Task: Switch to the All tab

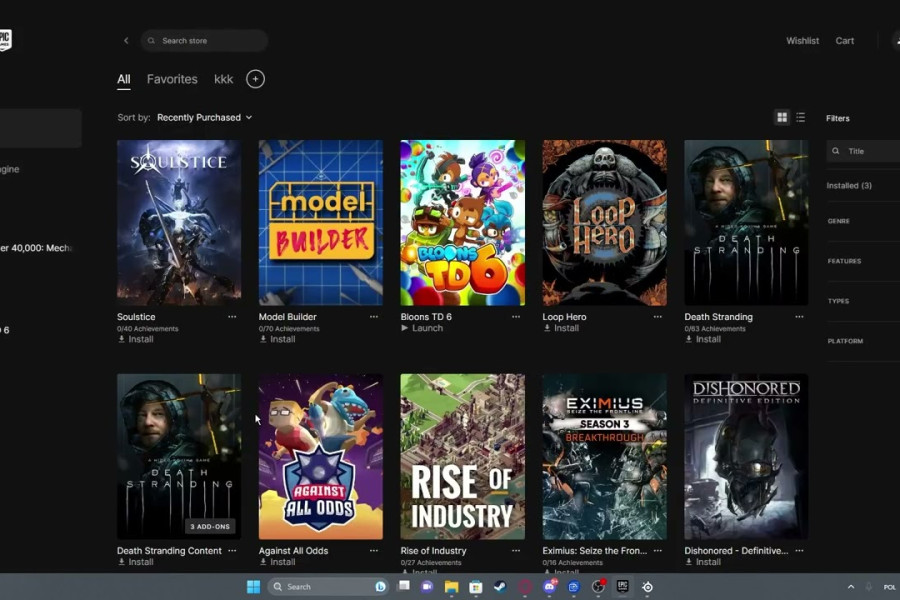Action: [x=123, y=79]
